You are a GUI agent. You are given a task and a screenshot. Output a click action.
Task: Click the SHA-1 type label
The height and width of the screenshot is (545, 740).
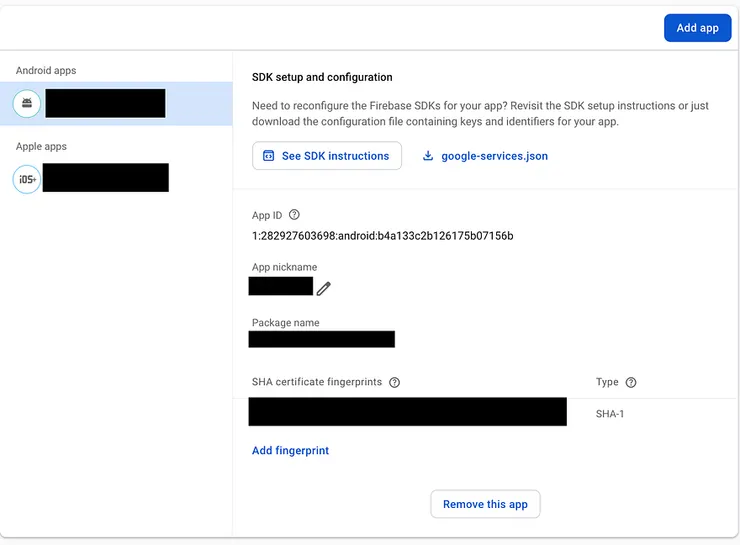click(611, 413)
